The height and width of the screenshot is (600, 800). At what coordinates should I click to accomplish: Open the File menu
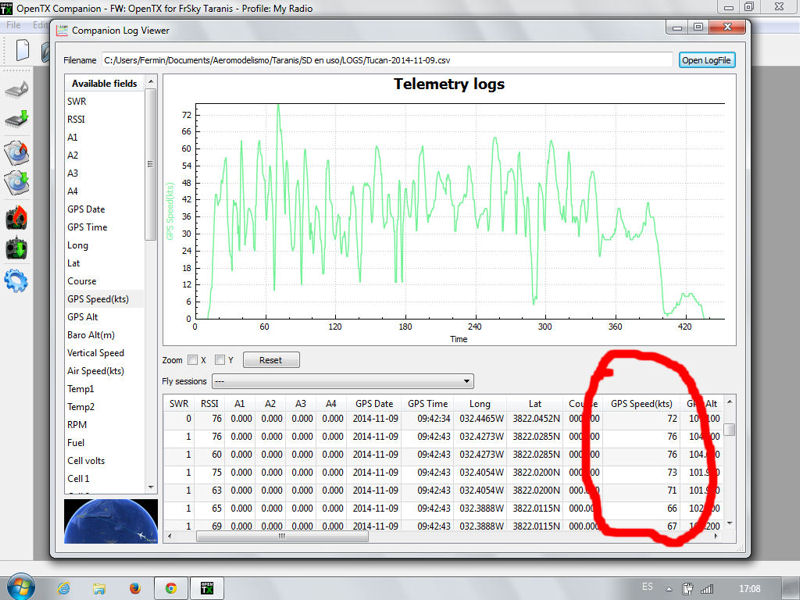(14, 24)
